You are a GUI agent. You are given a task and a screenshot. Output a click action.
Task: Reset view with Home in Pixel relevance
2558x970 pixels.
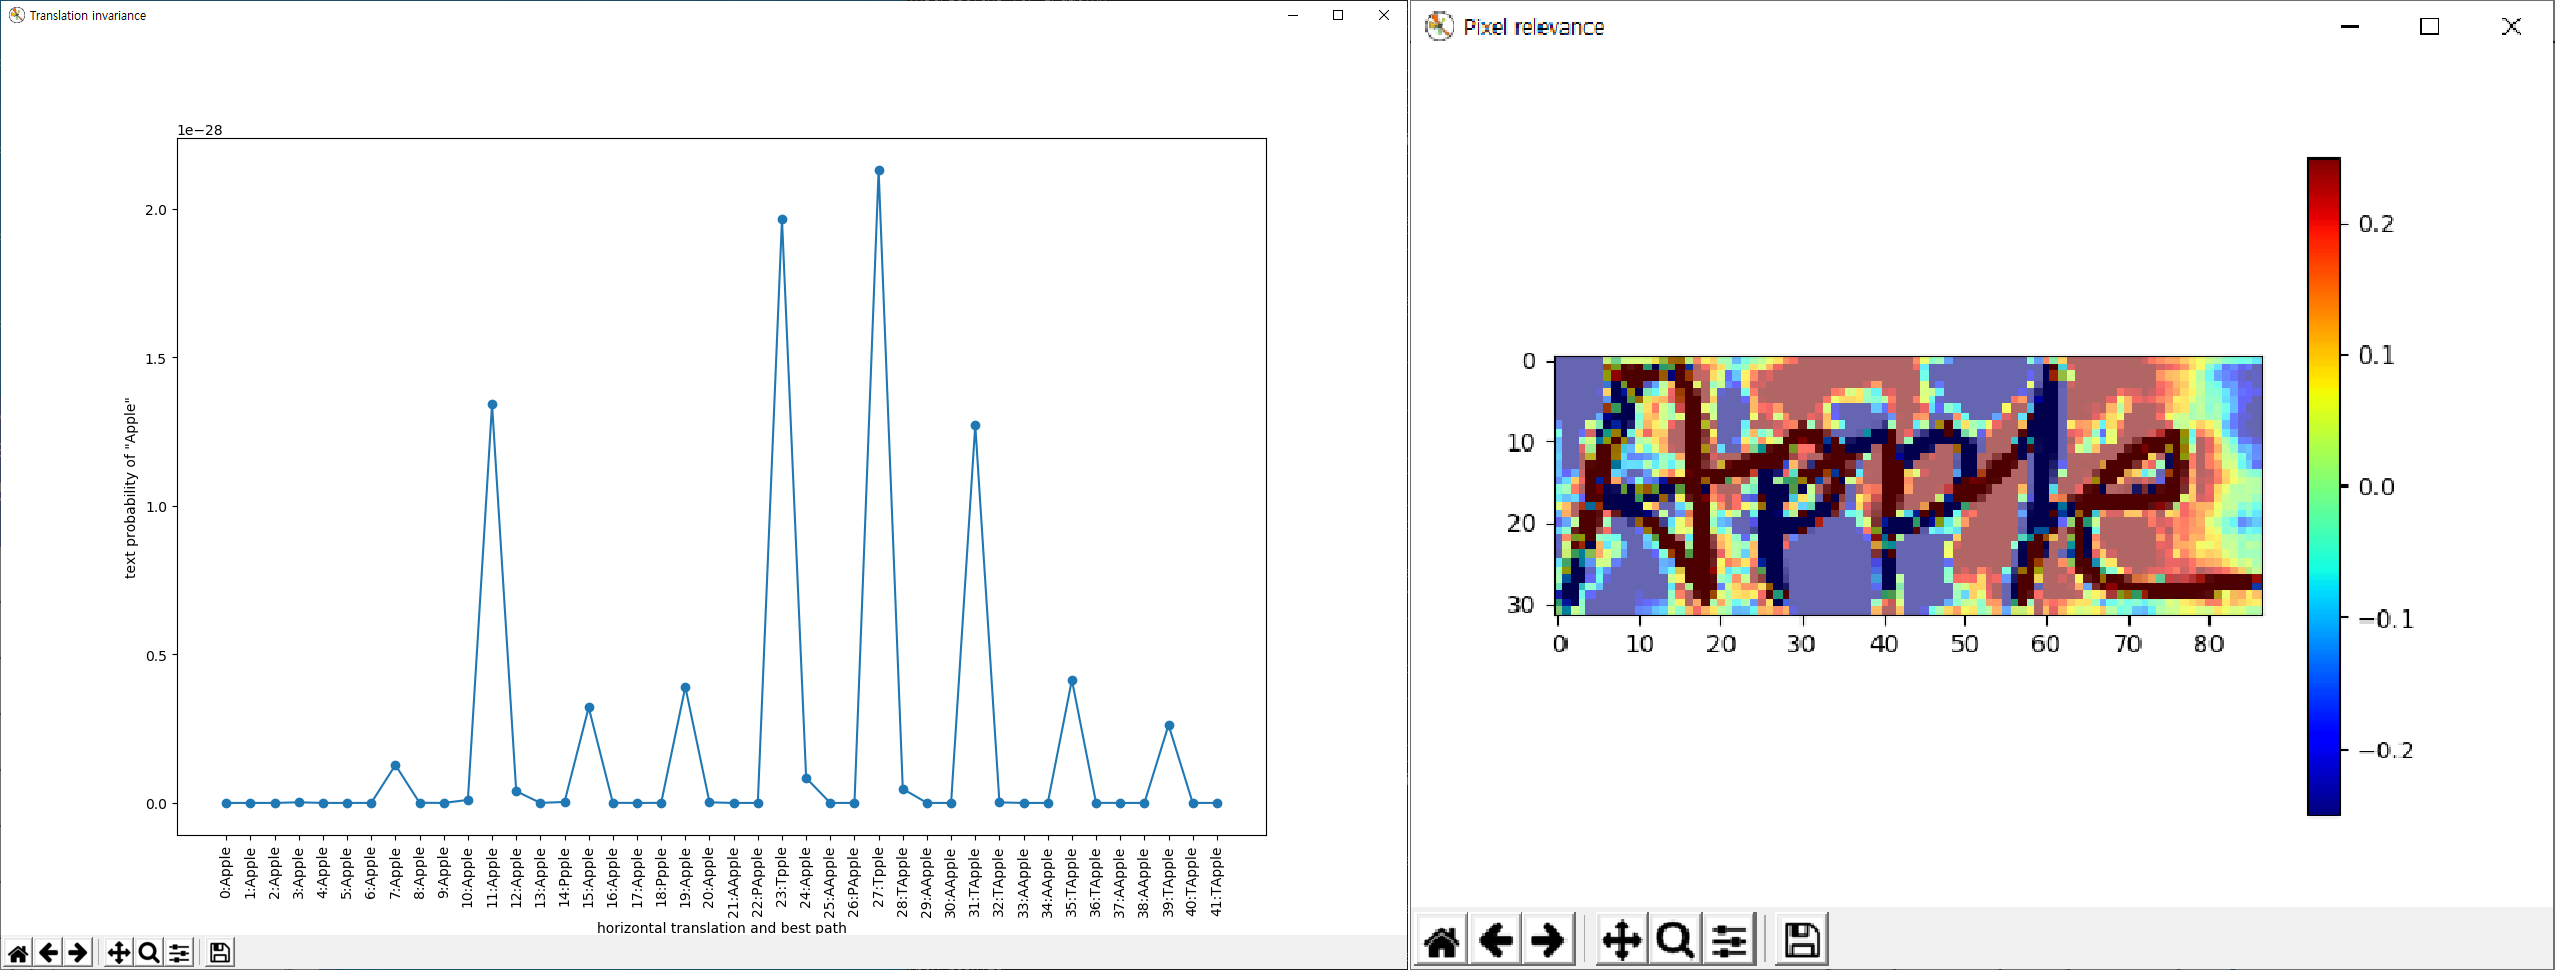pos(1441,940)
